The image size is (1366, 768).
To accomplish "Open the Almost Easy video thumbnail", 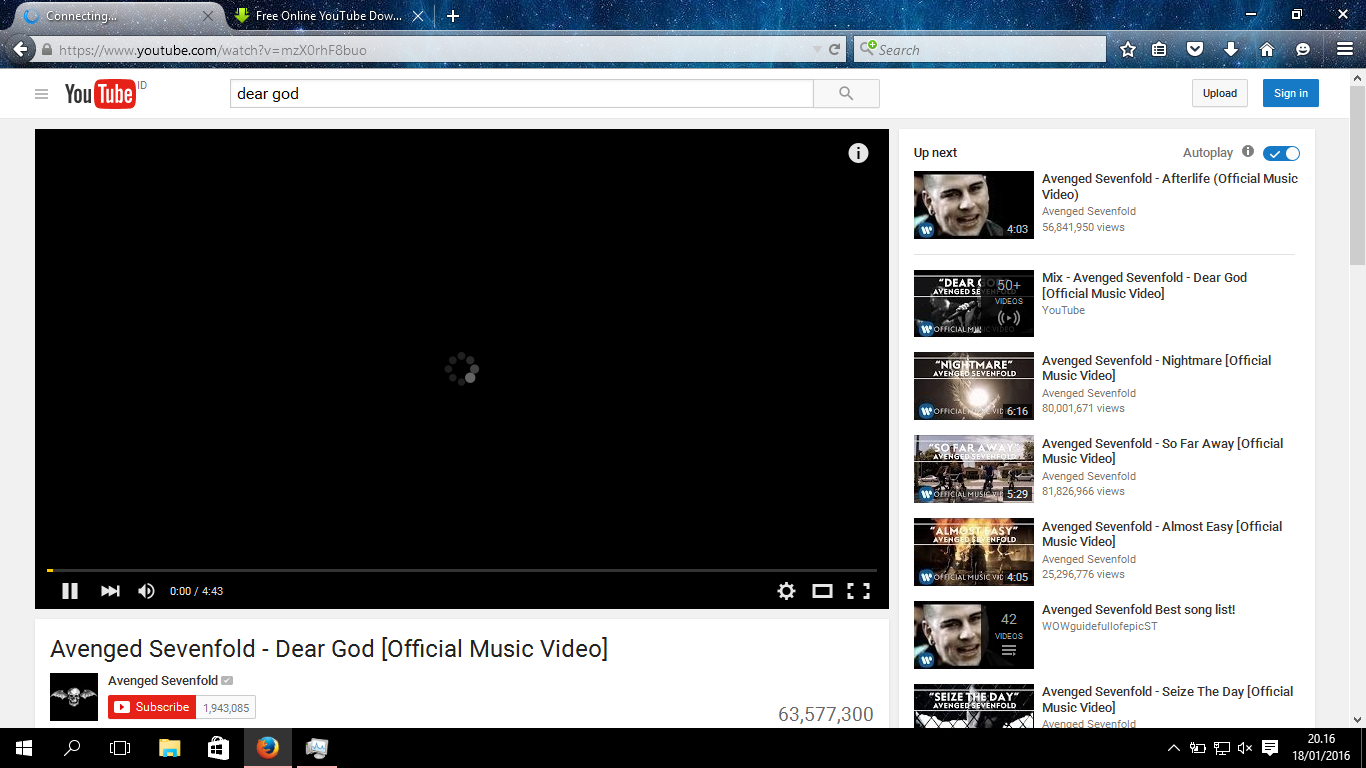I will point(973,552).
